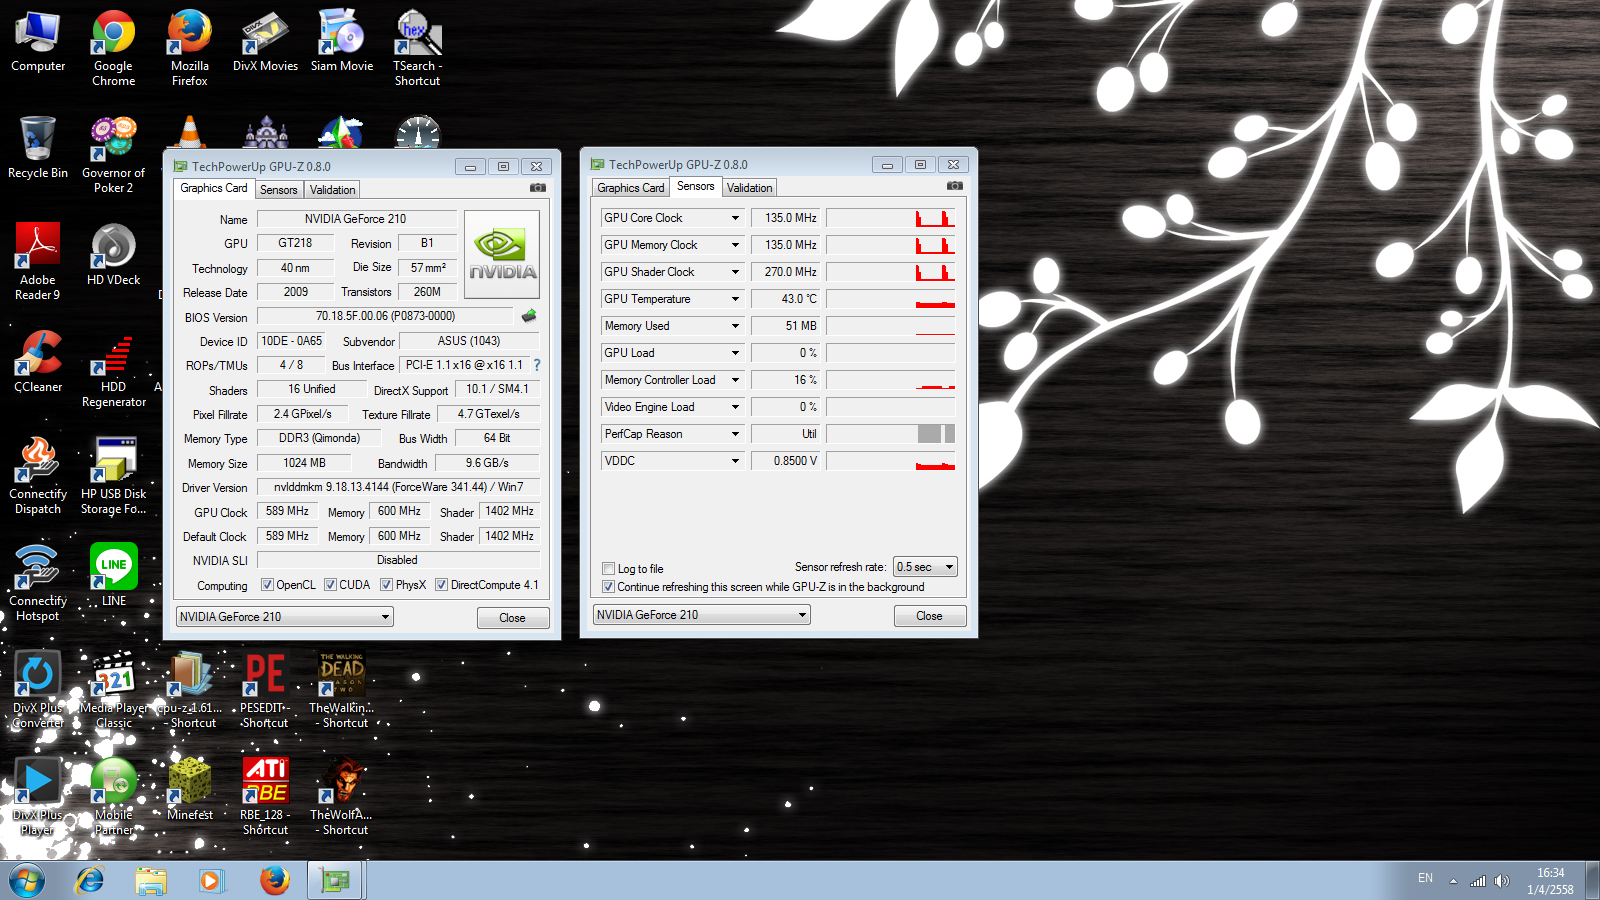
Task: Take screenshot using Graphics Card window camera icon
Action: (x=538, y=188)
